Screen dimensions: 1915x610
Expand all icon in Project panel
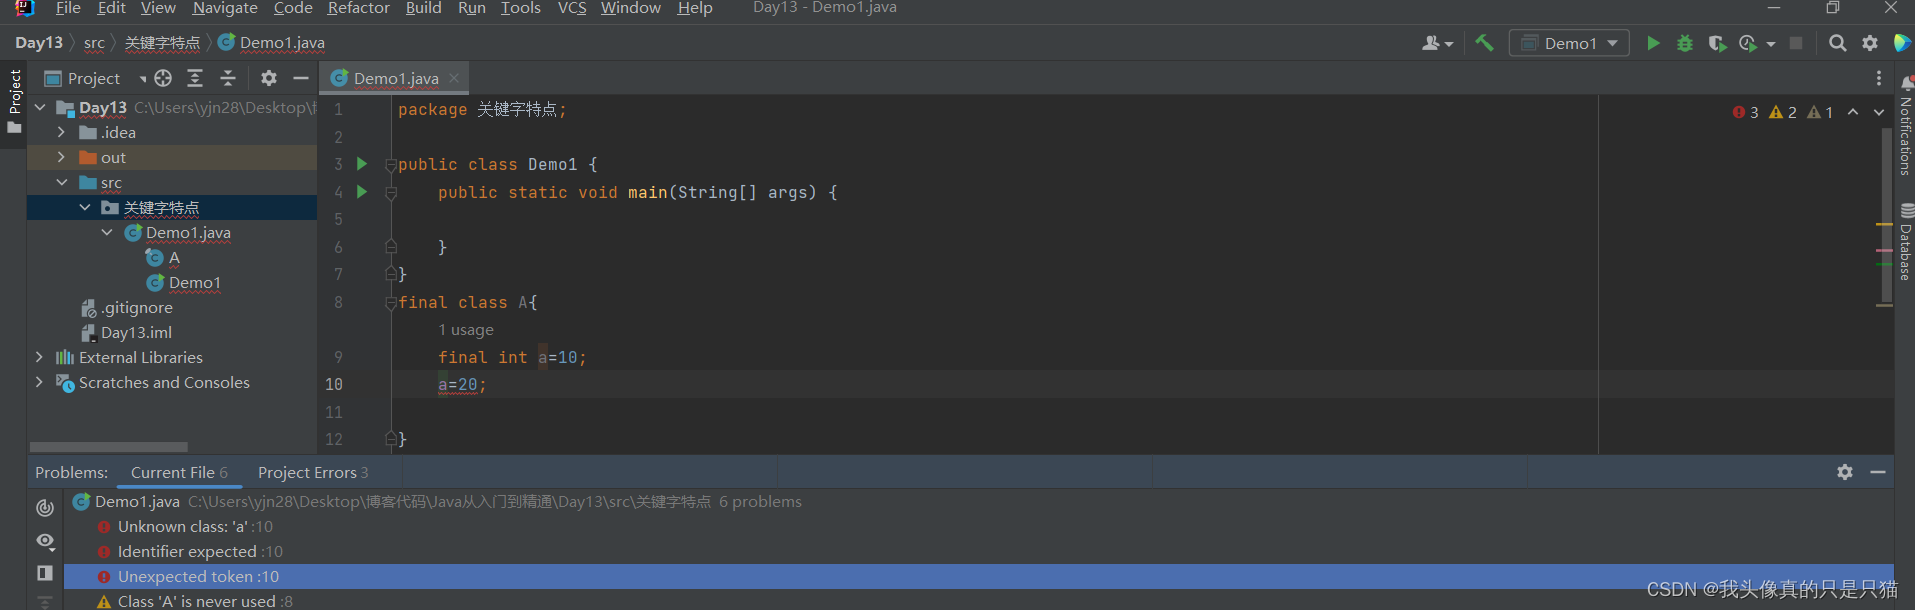[x=195, y=78]
